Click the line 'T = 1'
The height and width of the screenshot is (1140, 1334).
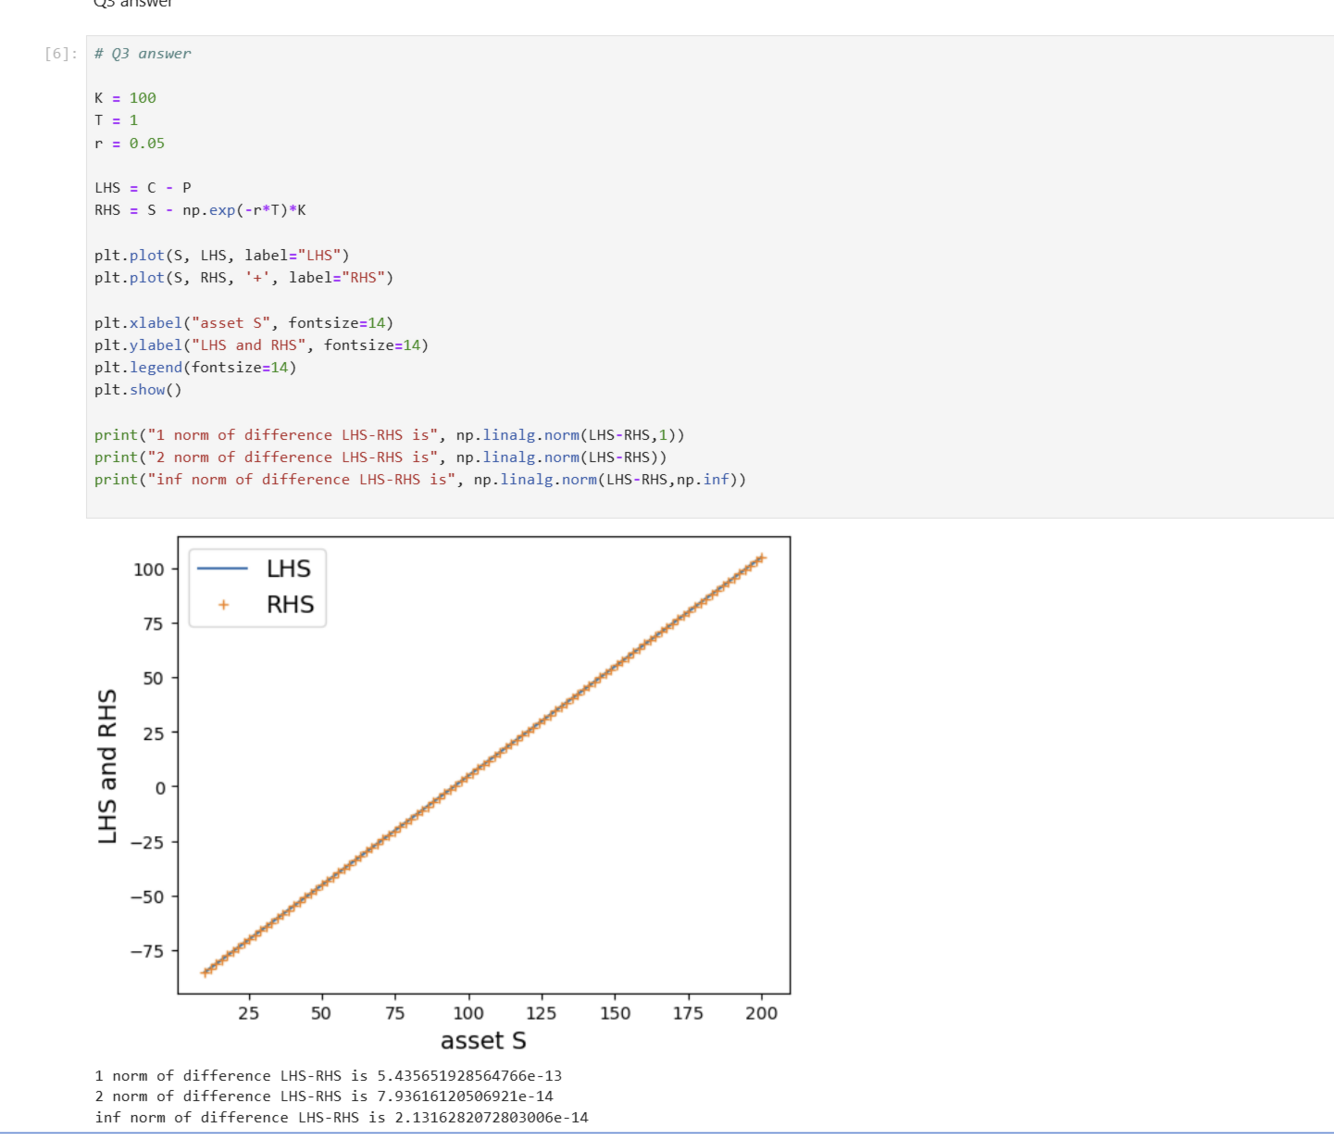pyautogui.click(x=116, y=120)
